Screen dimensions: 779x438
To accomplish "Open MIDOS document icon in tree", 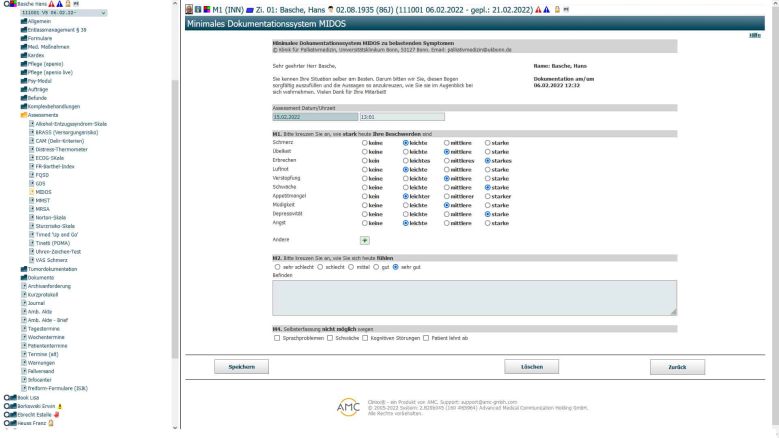I will [32, 191].
